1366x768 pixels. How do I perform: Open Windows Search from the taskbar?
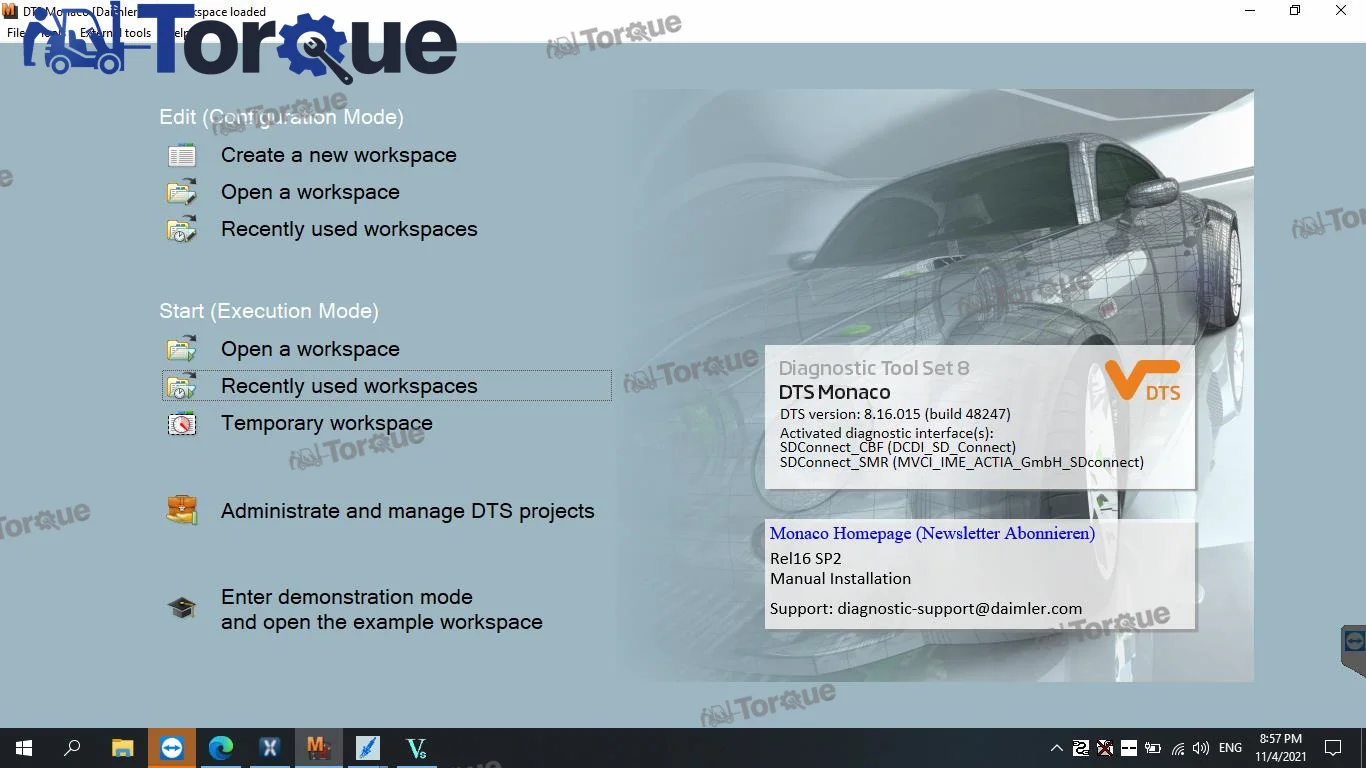[x=72, y=748]
